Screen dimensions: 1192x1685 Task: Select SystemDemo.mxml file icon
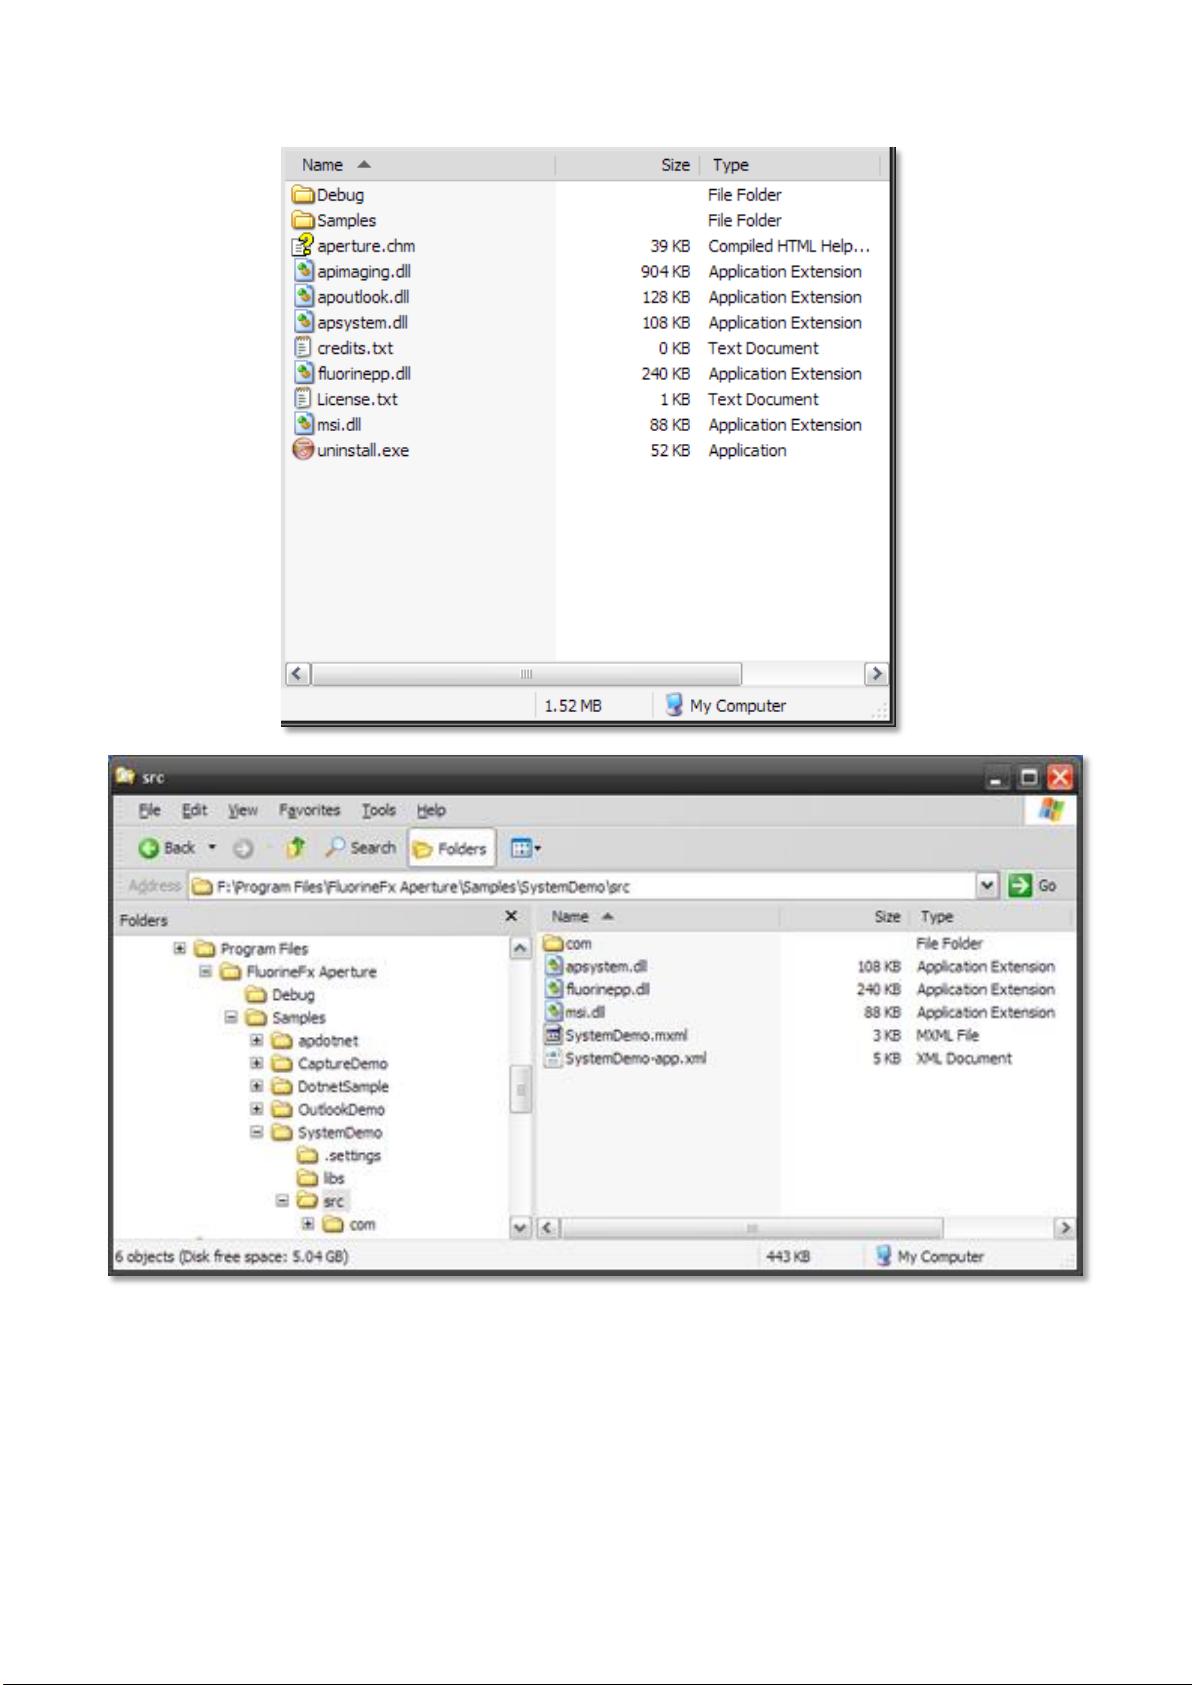[554, 1035]
